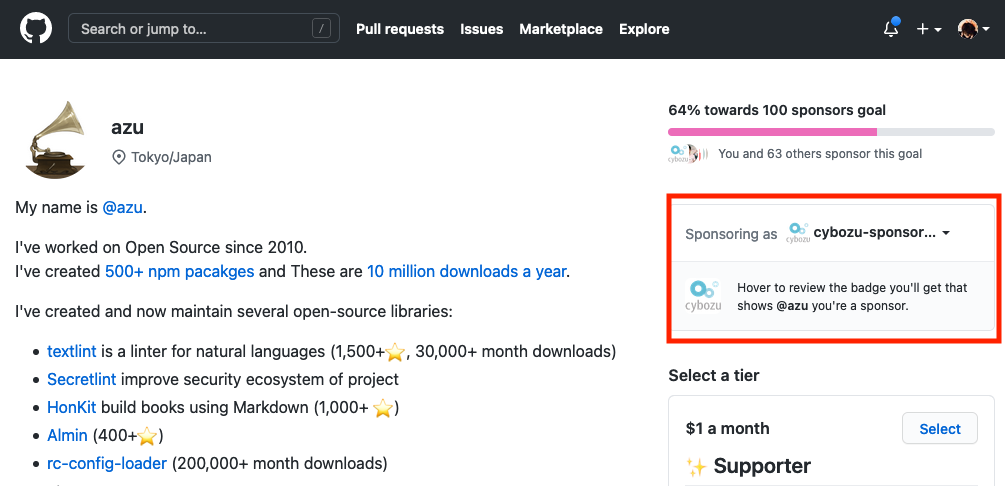The height and width of the screenshot is (486, 1005).
Task: Click the location pin icon by Tokyo/Japan
Action: pos(119,157)
